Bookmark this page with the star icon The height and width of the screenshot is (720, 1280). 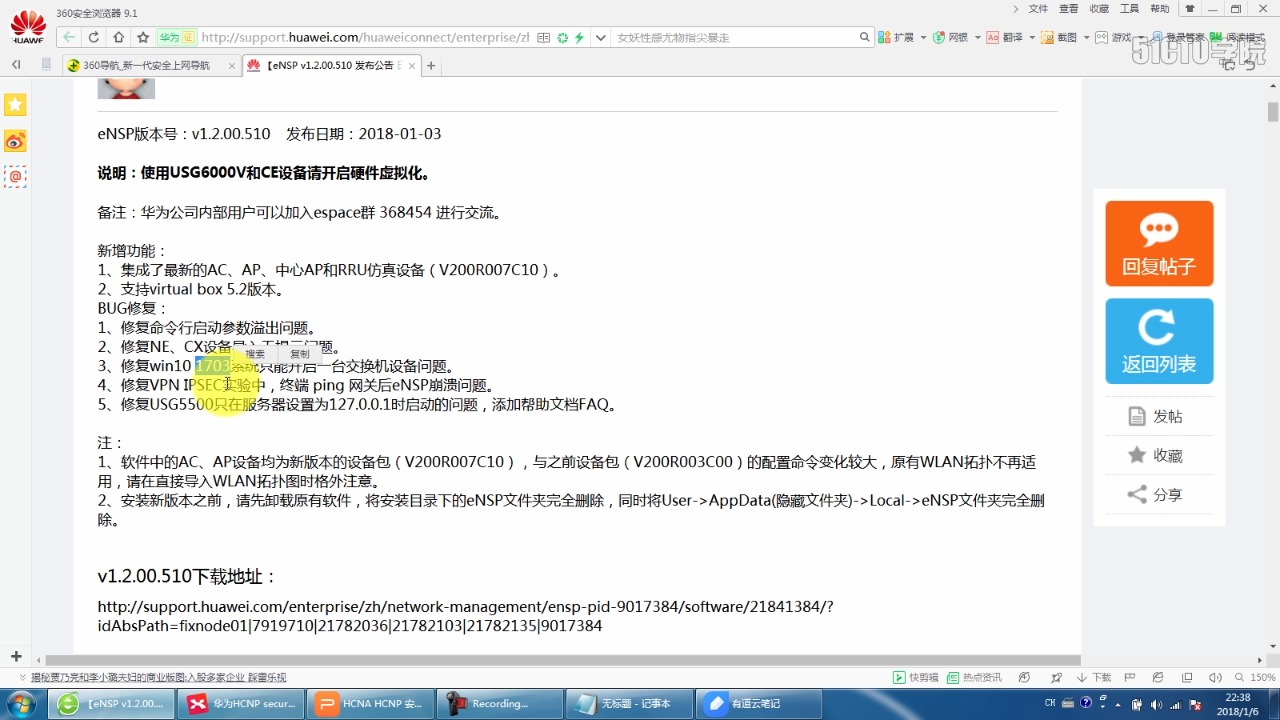pyautogui.click(x=143, y=37)
